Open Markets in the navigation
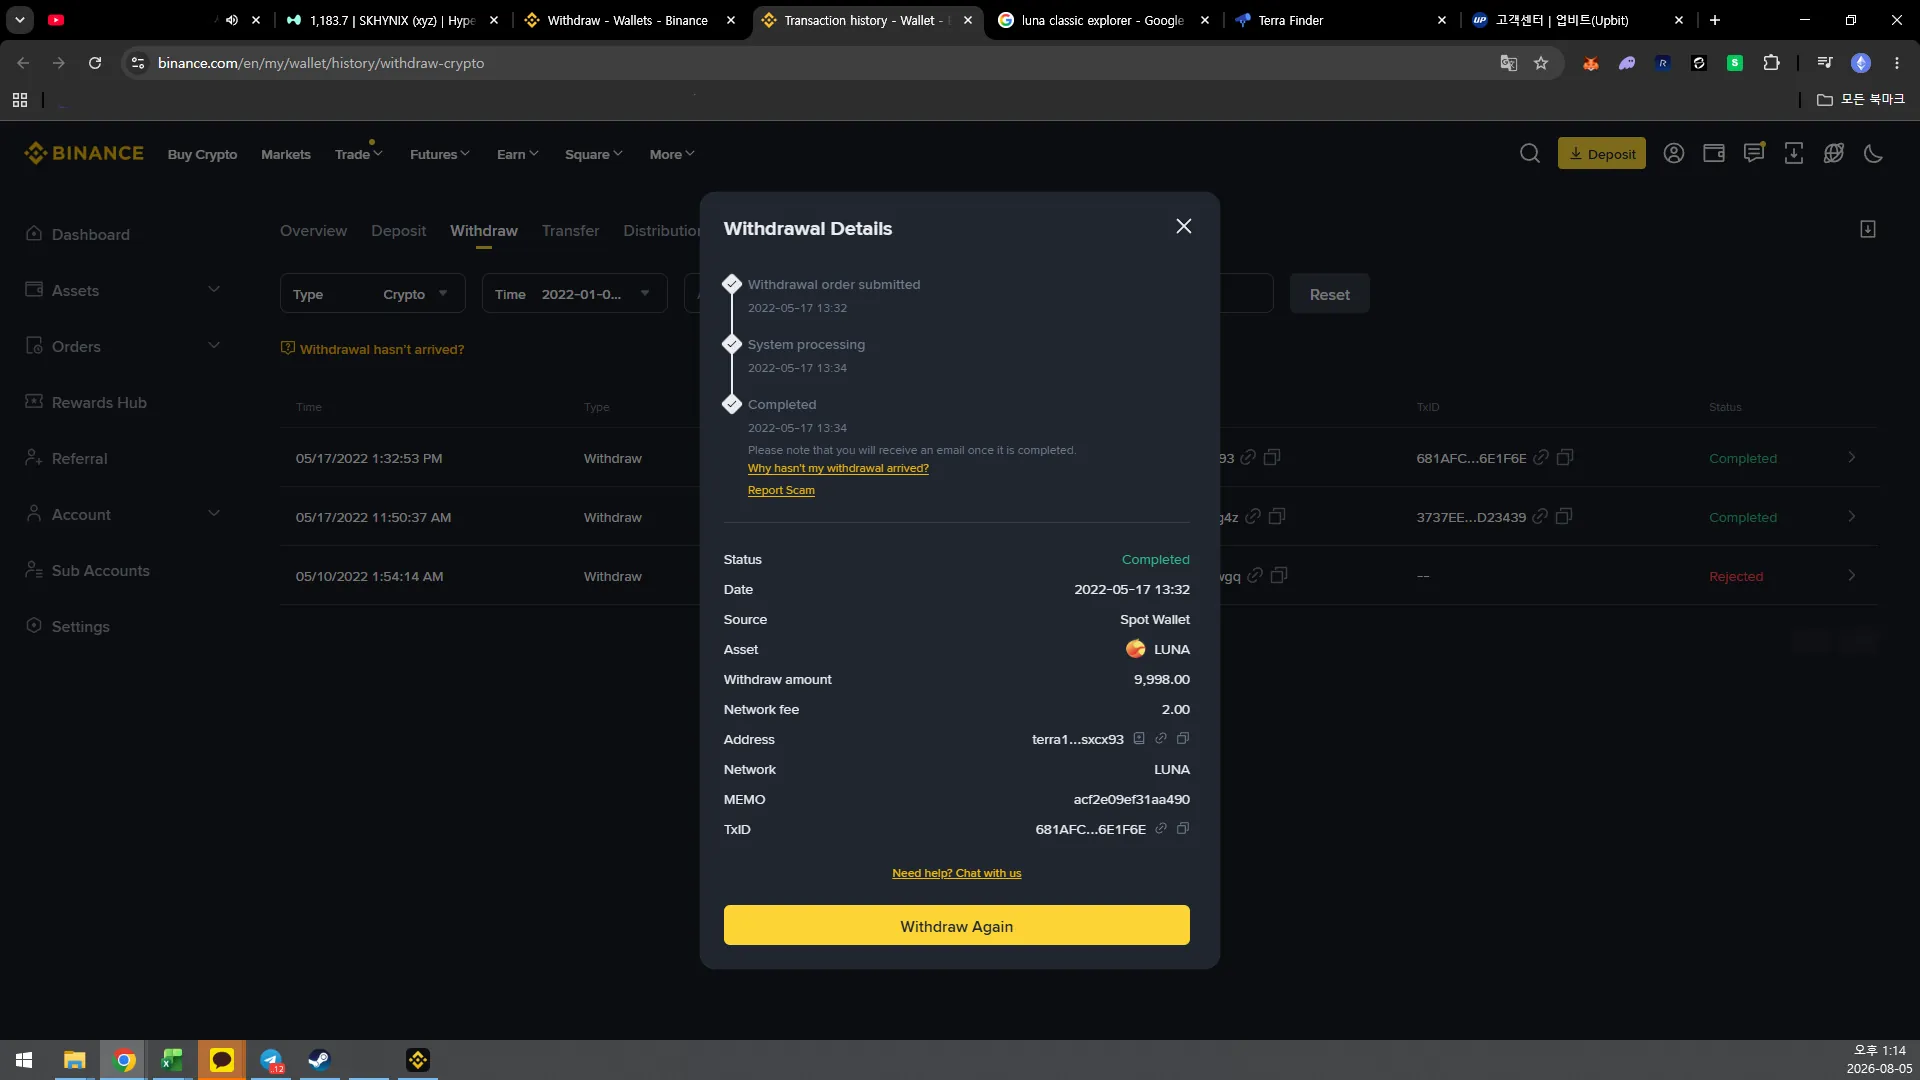Image resolution: width=1920 pixels, height=1080 pixels. (285, 154)
